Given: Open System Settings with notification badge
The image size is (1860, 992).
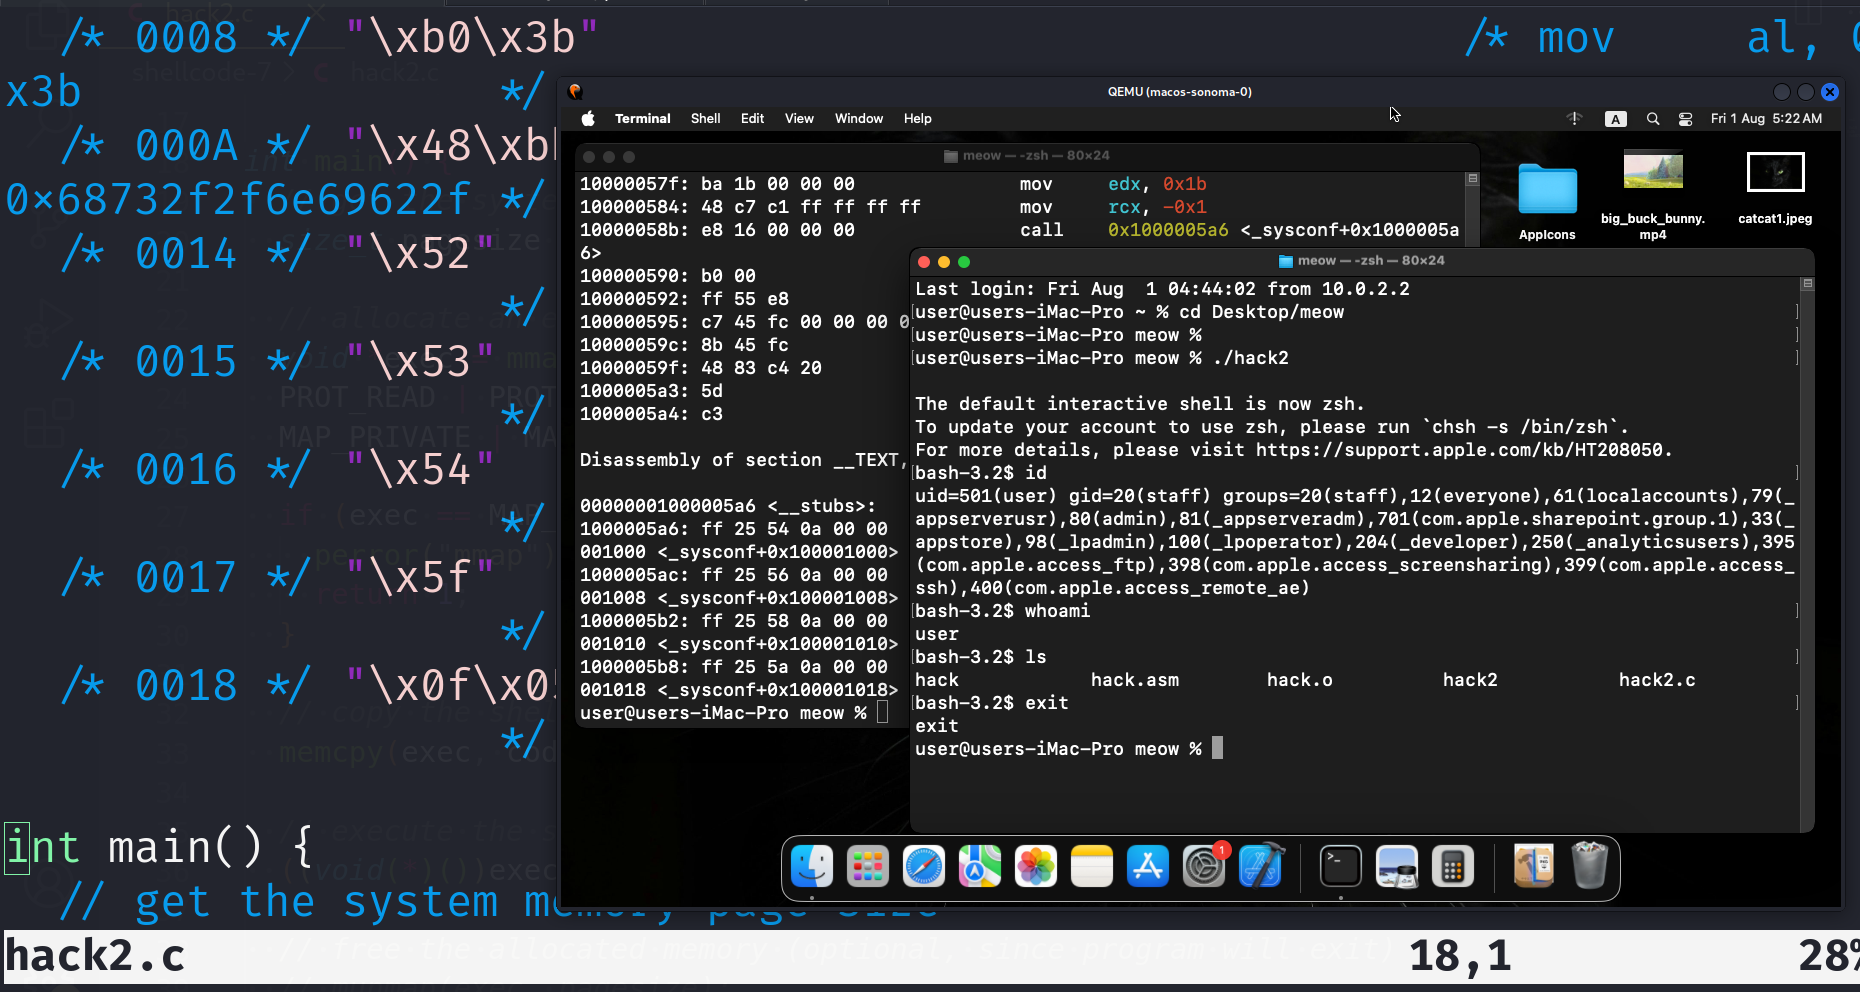Looking at the screenshot, I should 1204,866.
